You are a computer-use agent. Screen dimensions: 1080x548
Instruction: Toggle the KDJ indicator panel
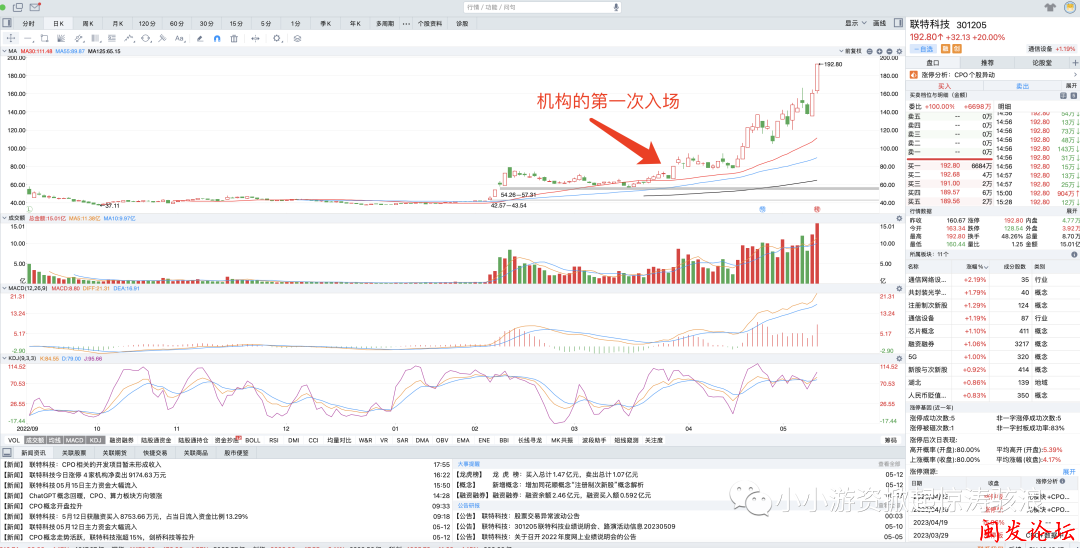click(x=95, y=440)
